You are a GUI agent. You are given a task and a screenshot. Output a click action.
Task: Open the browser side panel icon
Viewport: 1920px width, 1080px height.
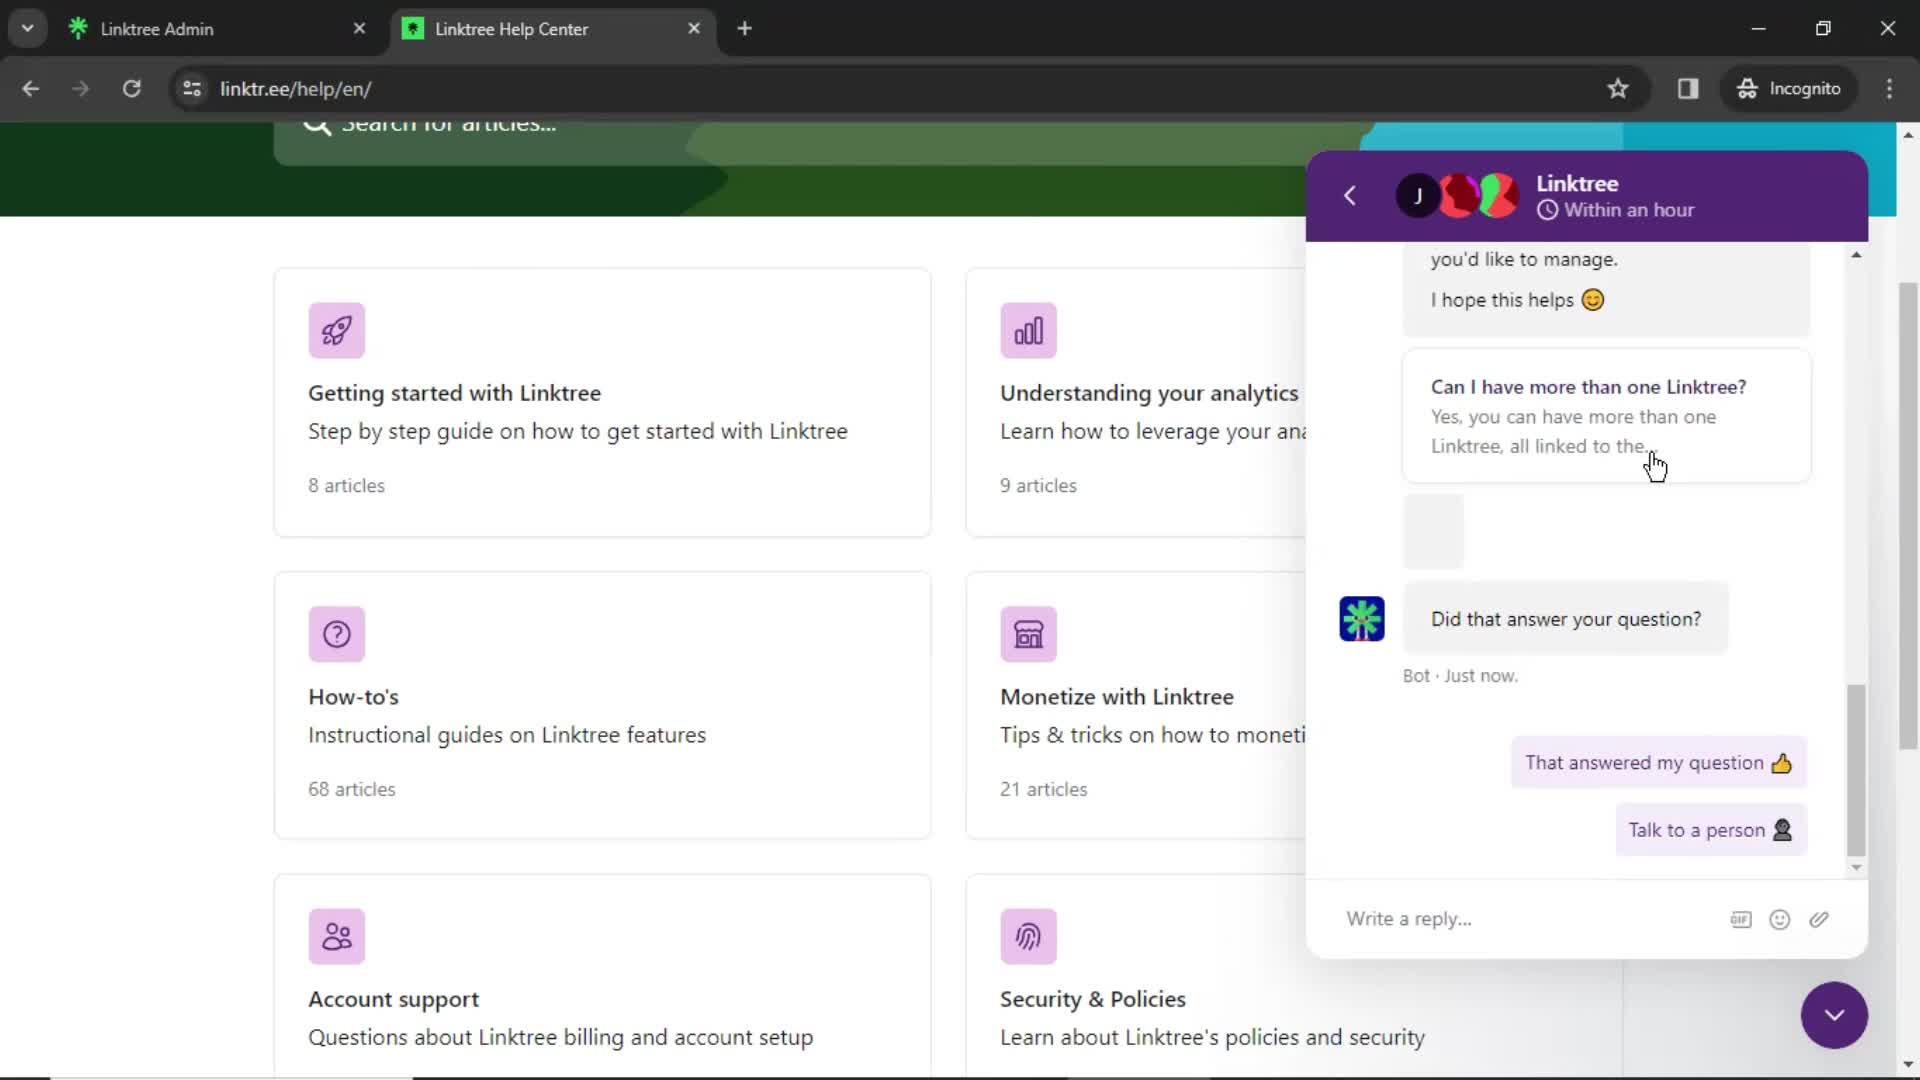[1688, 88]
